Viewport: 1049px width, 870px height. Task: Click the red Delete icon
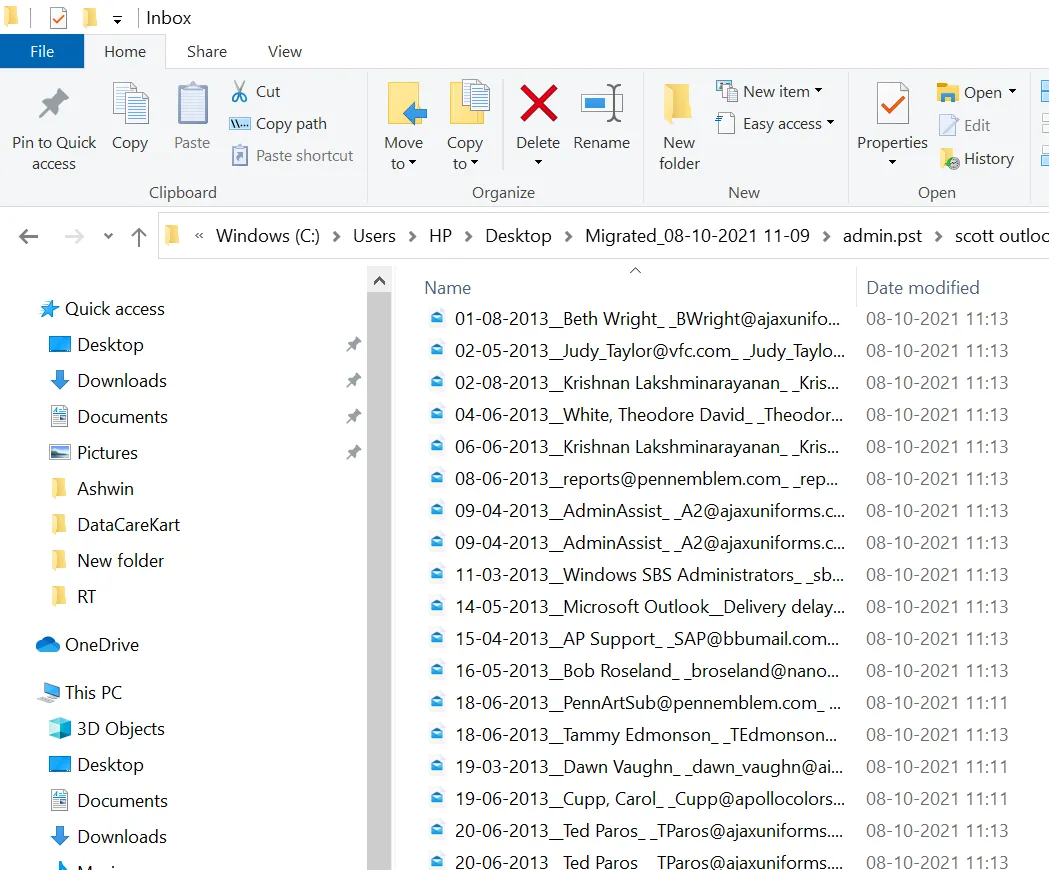pos(538,104)
